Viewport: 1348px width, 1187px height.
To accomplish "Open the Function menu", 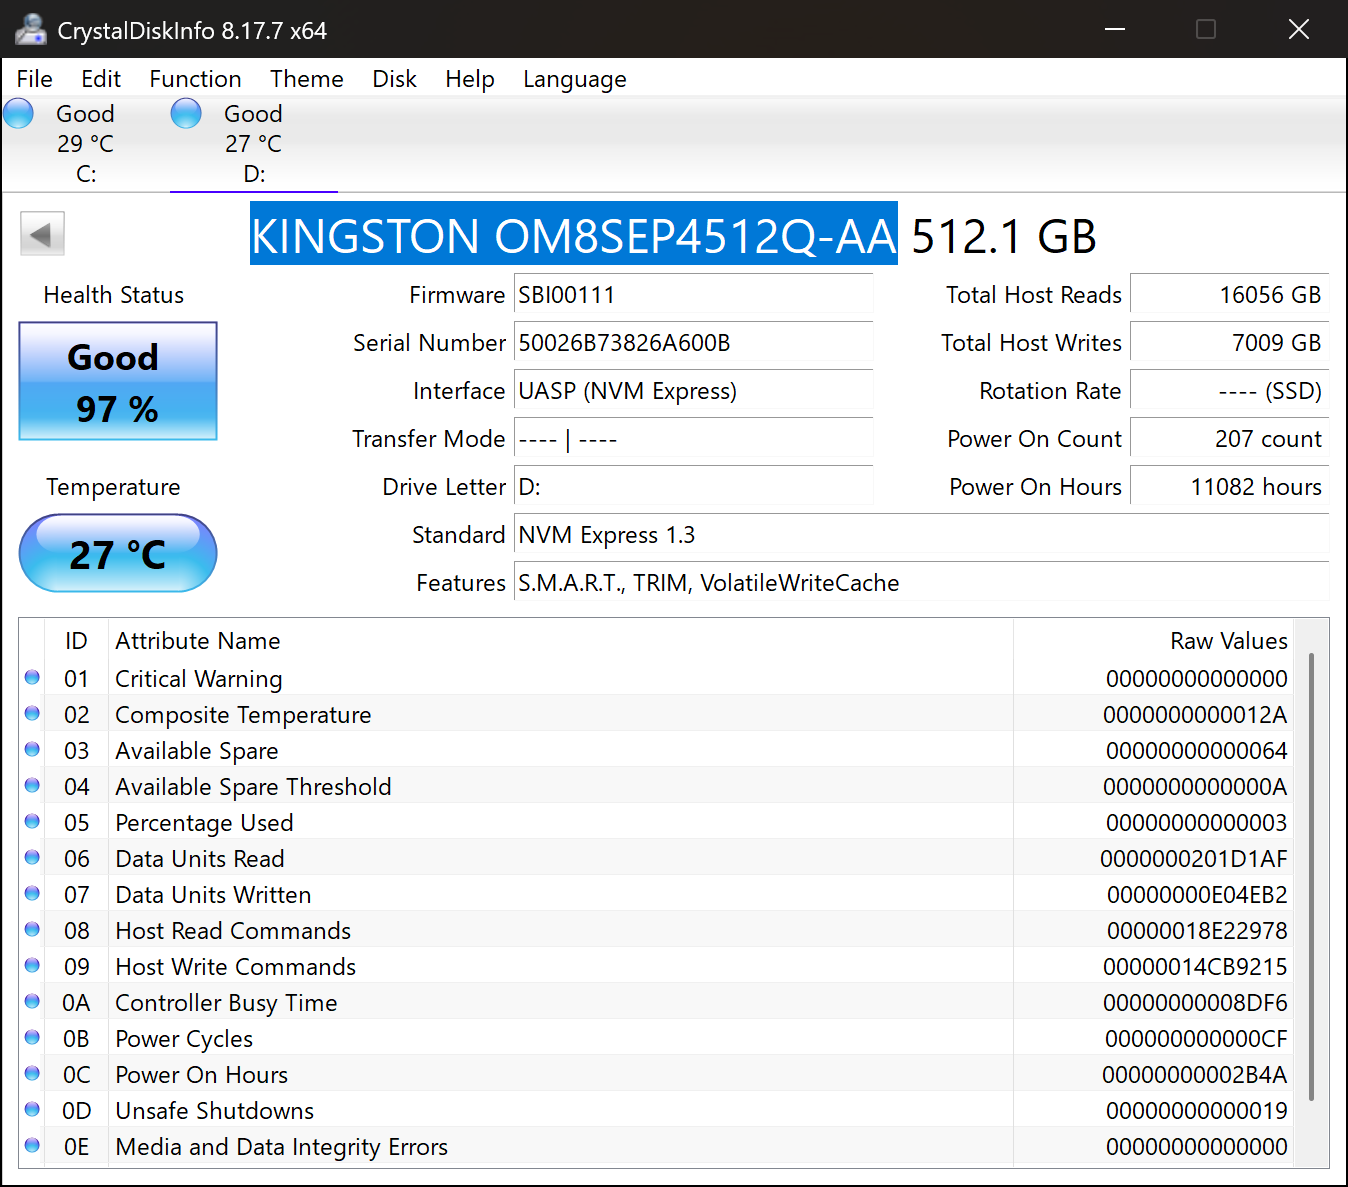I will coord(195,79).
